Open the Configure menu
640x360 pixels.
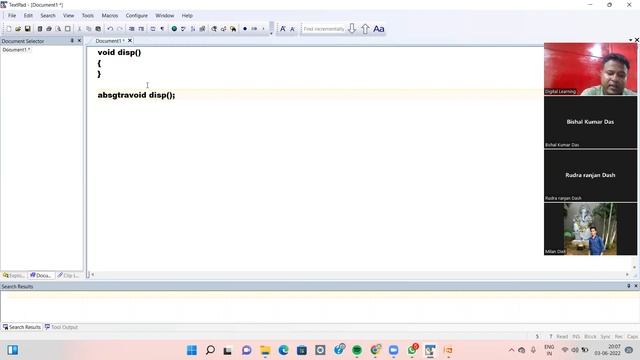click(x=137, y=16)
